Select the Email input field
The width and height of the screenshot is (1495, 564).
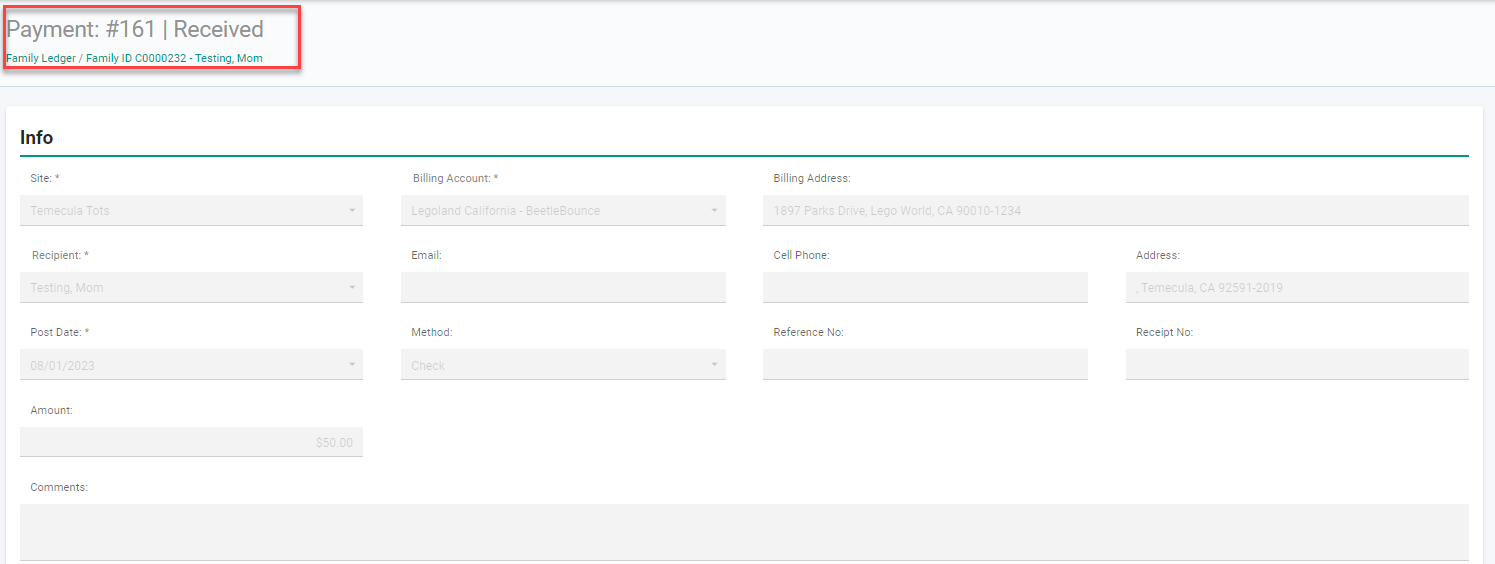(563, 288)
